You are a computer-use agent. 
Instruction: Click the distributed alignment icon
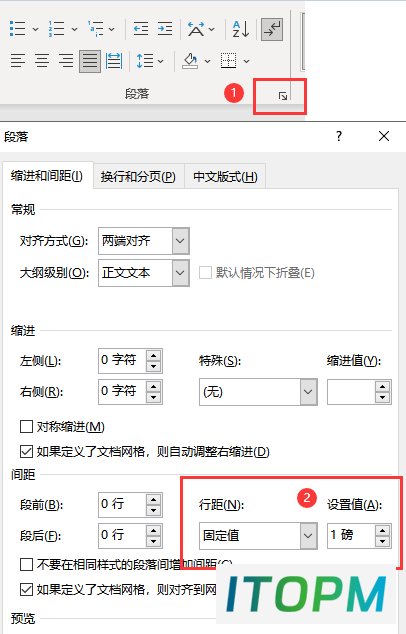coord(114,61)
